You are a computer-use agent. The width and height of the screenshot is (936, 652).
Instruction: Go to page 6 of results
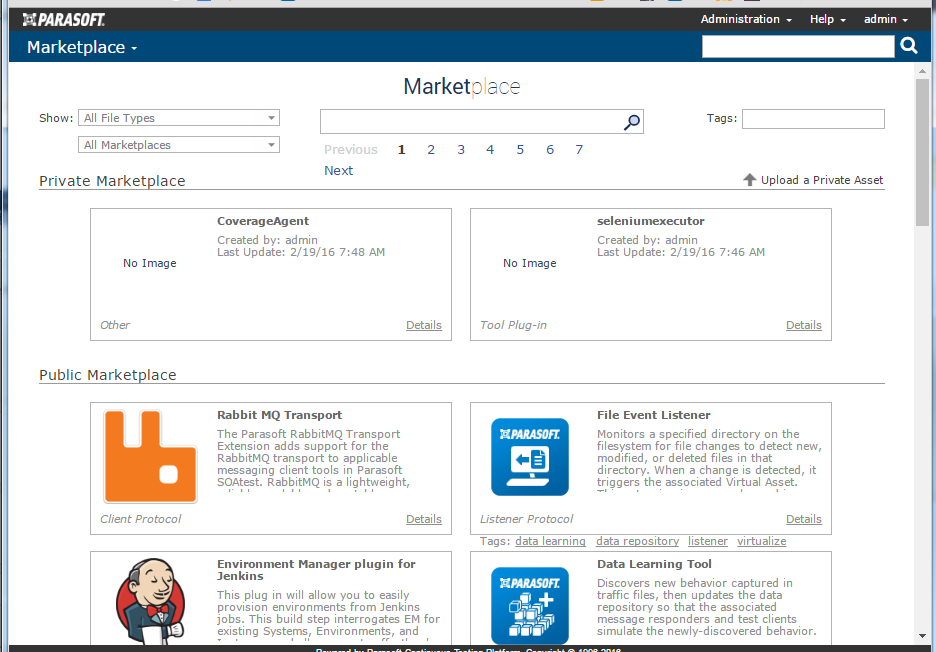550,149
